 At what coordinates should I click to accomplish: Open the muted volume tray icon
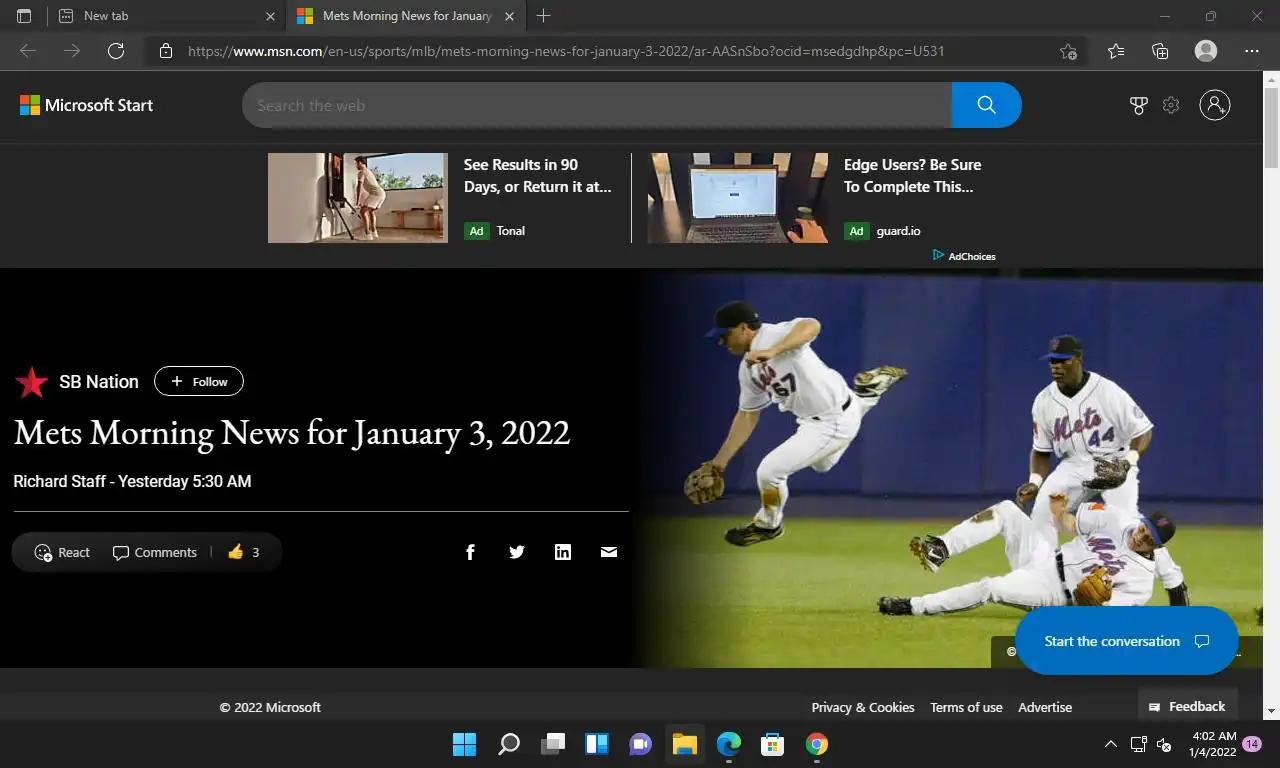point(1163,744)
